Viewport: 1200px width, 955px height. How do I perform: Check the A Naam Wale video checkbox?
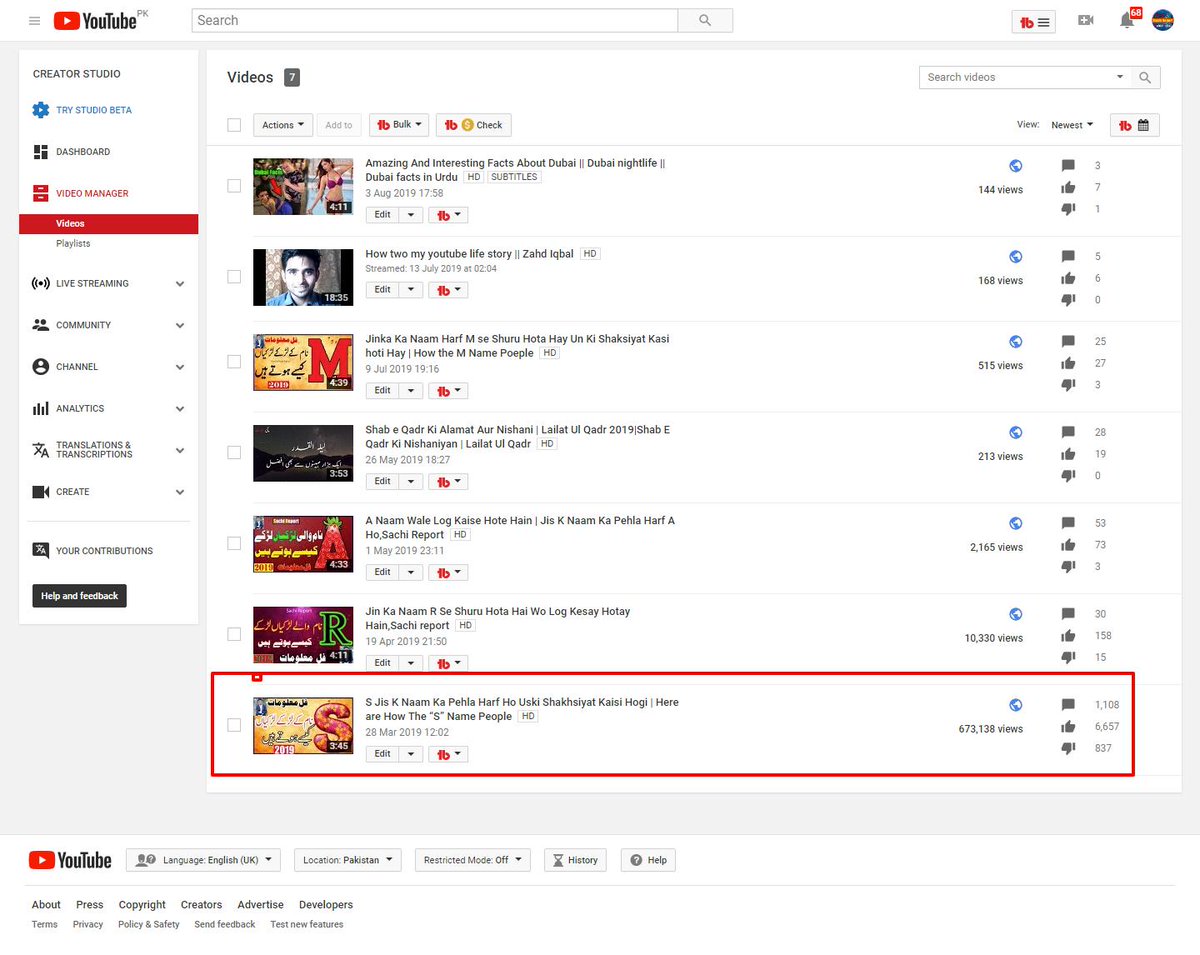234,543
